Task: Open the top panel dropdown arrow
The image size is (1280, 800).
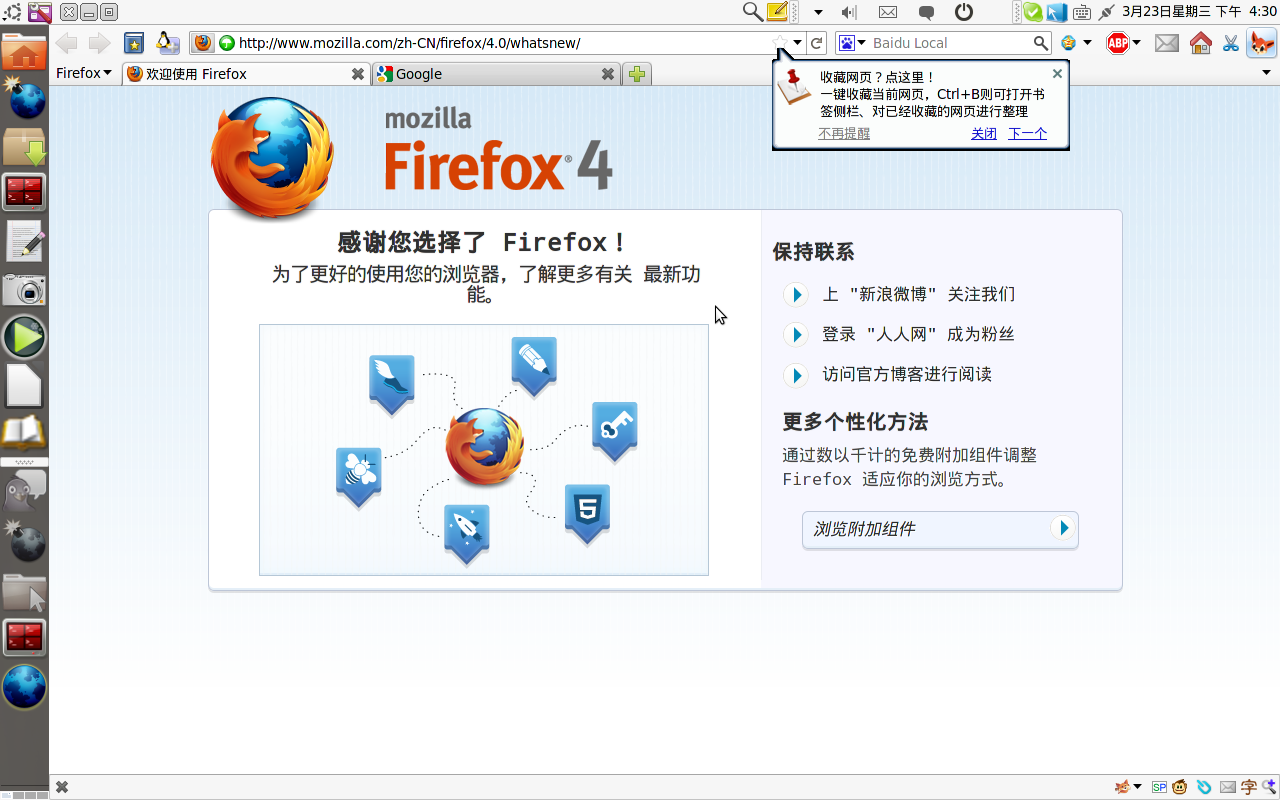Action: tap(818, 12)
